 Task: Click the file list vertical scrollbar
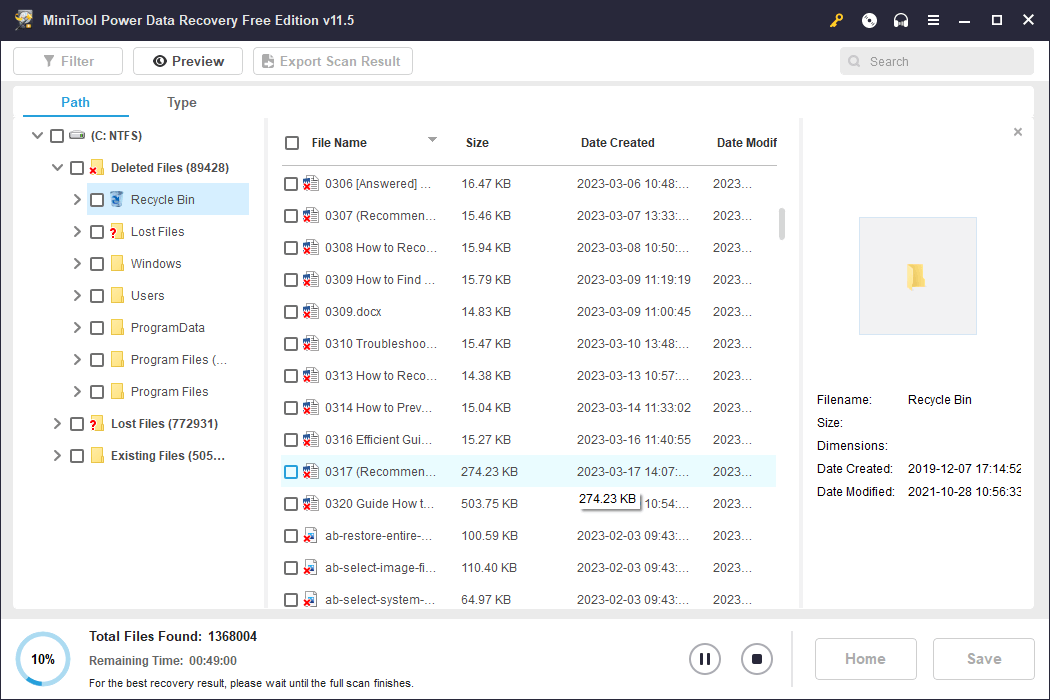click(x=782, y=224)
